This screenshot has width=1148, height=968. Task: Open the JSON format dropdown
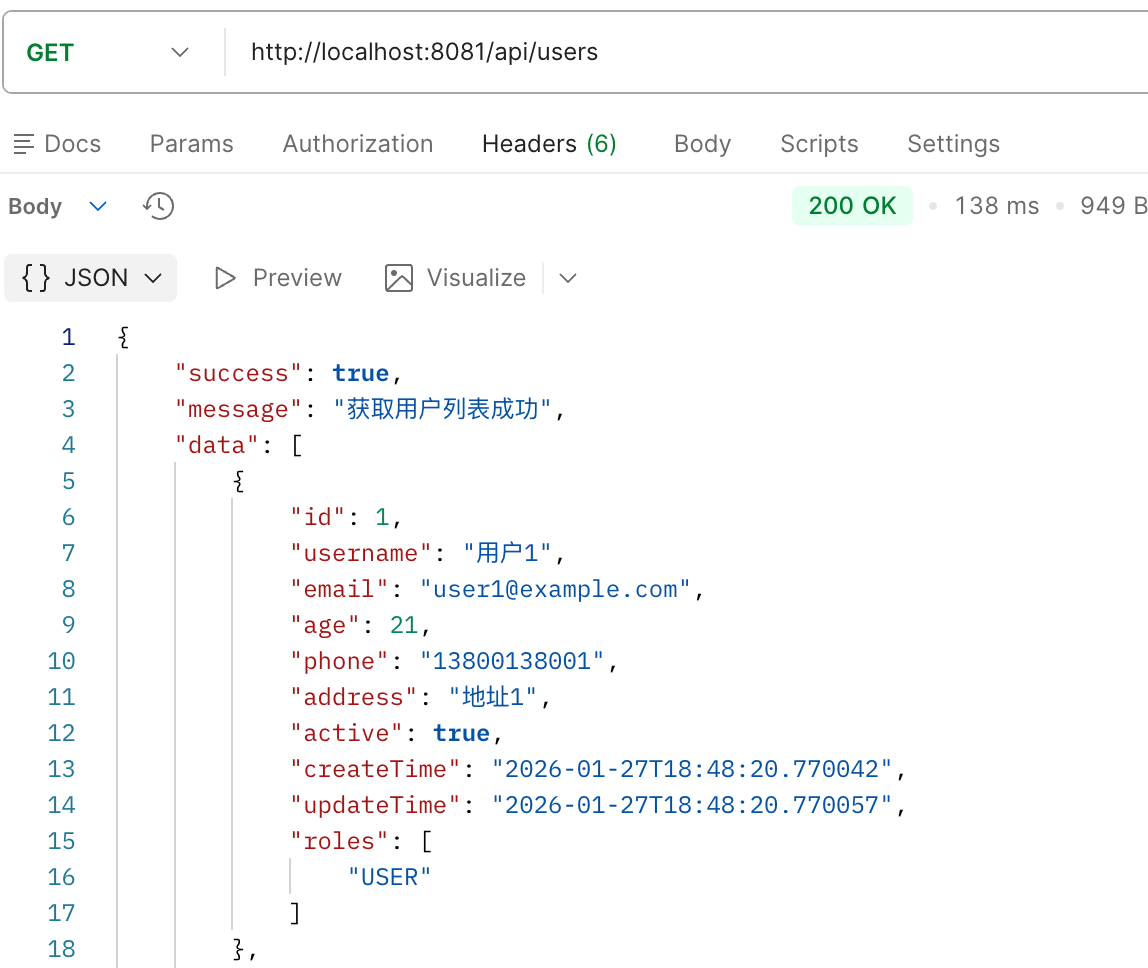91,278
